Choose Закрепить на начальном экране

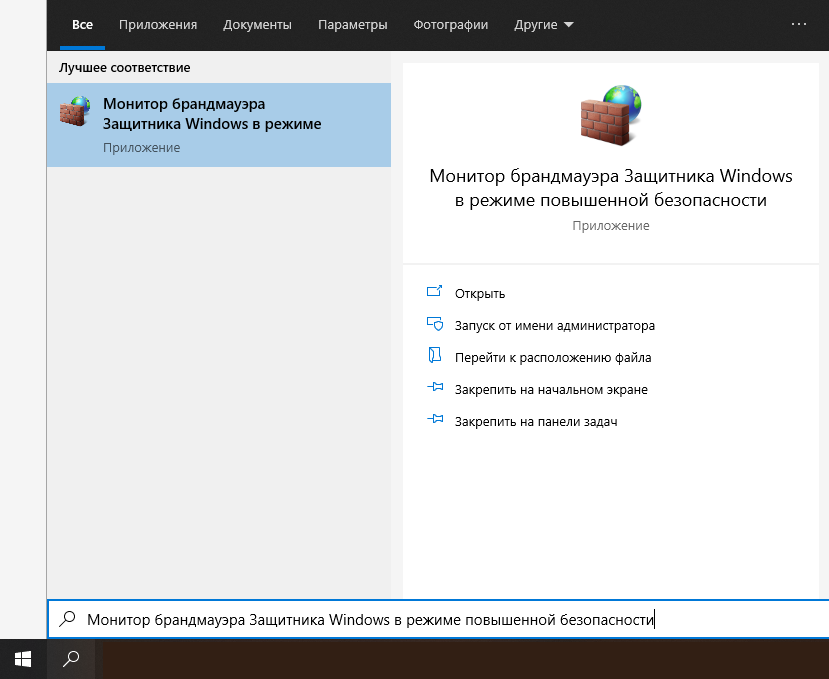[551, 390]
